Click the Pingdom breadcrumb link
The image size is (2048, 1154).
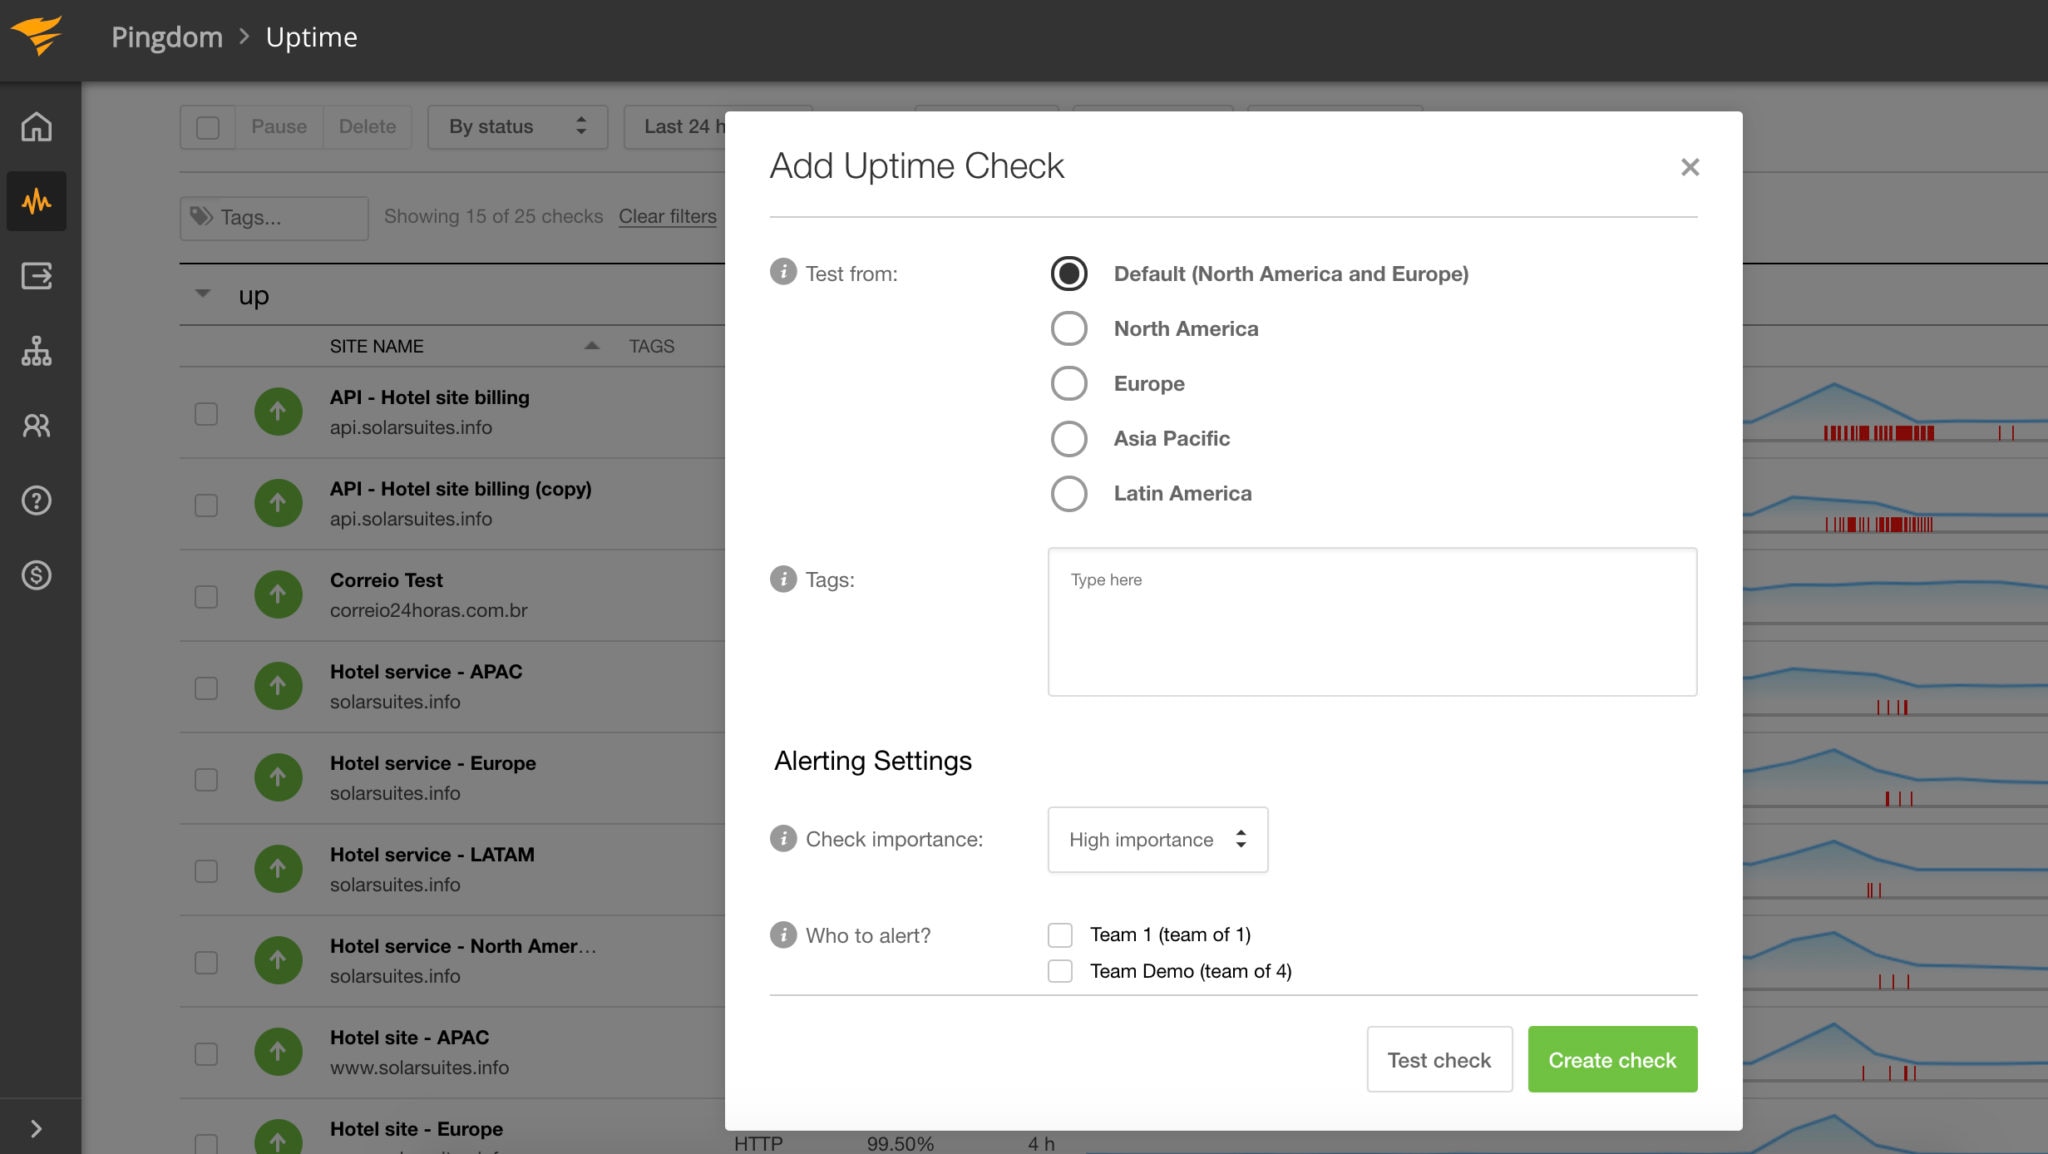click(x=166, y=37)
